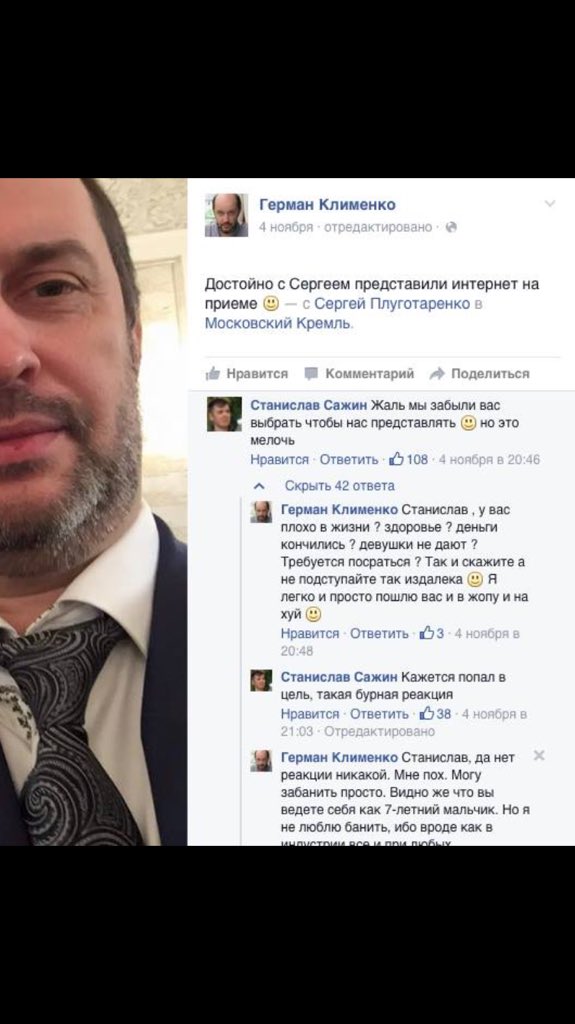
Task: Click the Комментарий speech bubble button
Action: [359, 374]
